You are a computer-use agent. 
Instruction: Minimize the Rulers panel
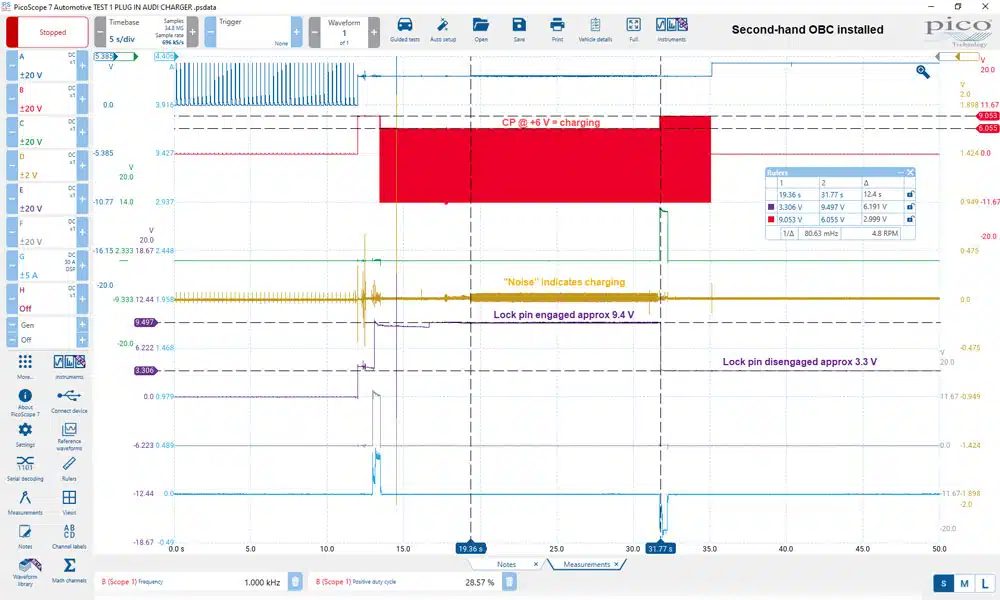(901, 172)
